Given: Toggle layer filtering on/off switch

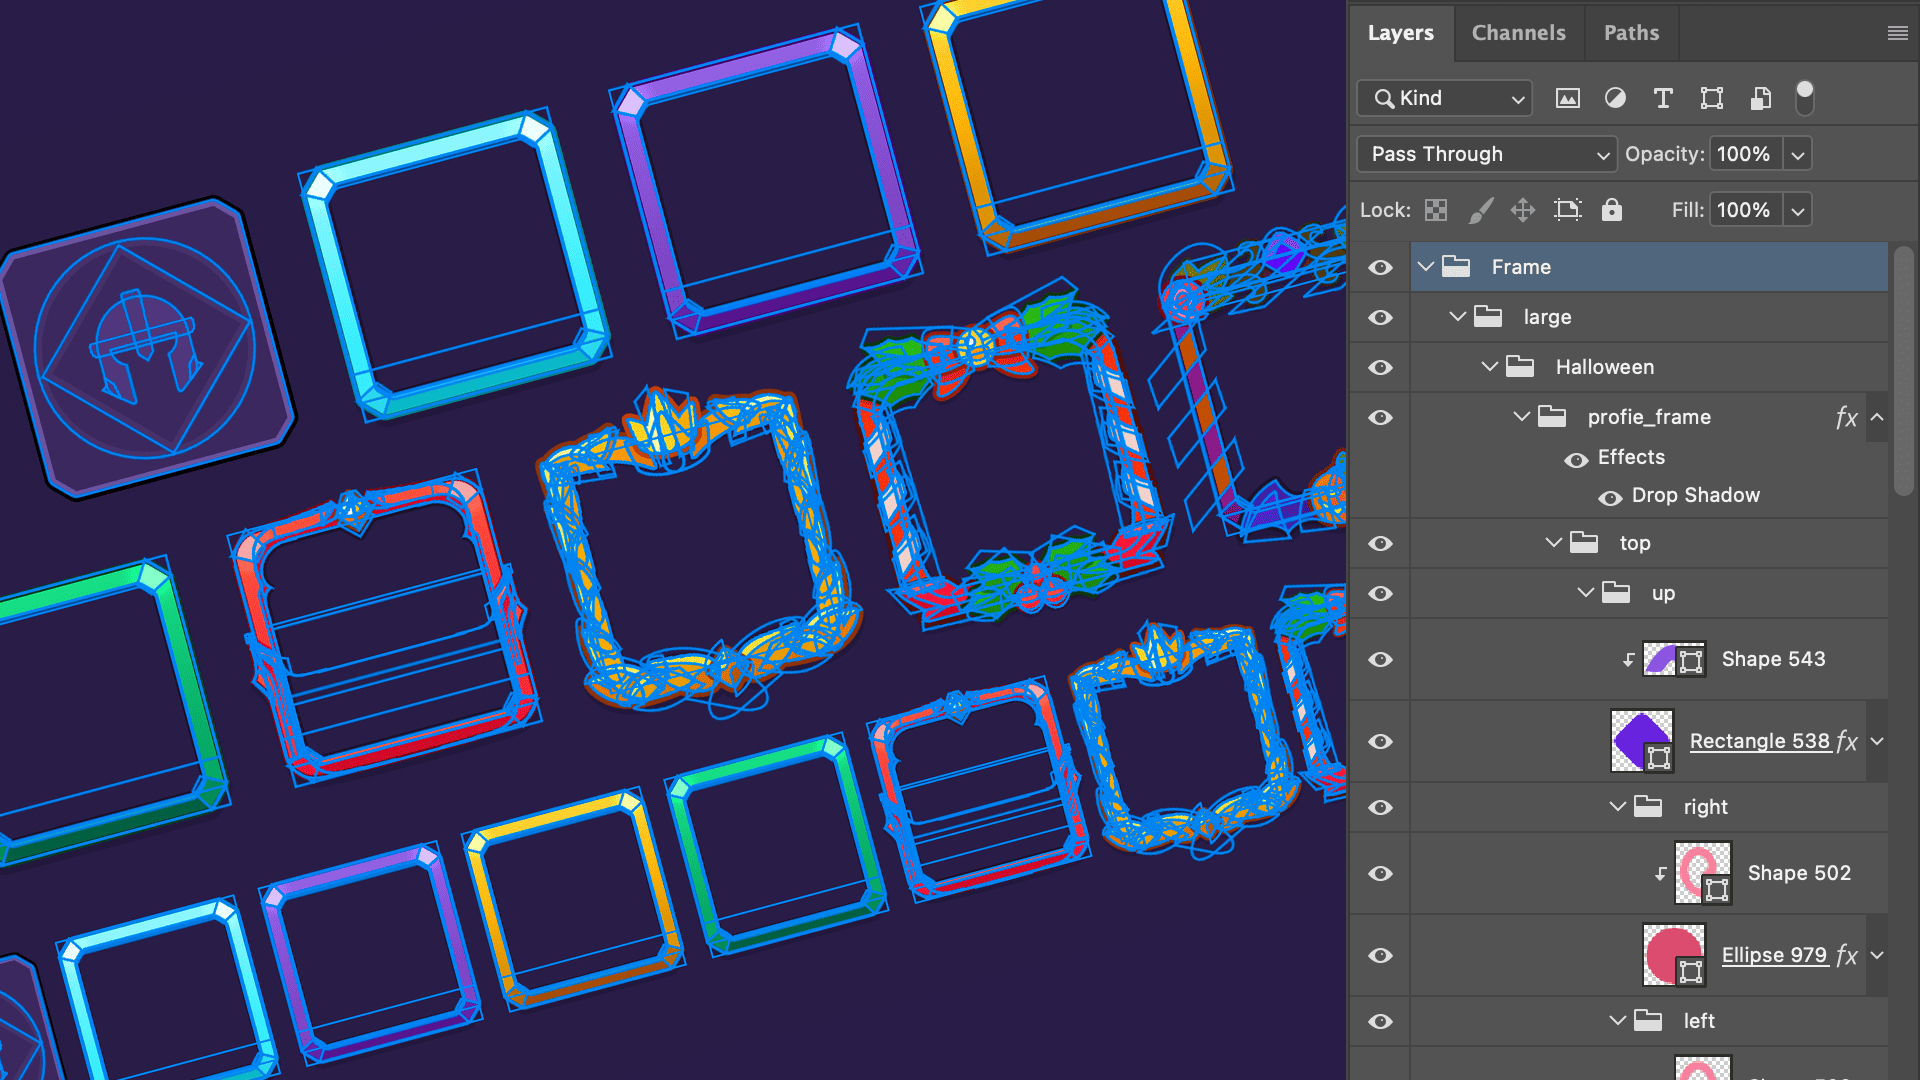Looking at the screenshot, I should pos(1804,97).
